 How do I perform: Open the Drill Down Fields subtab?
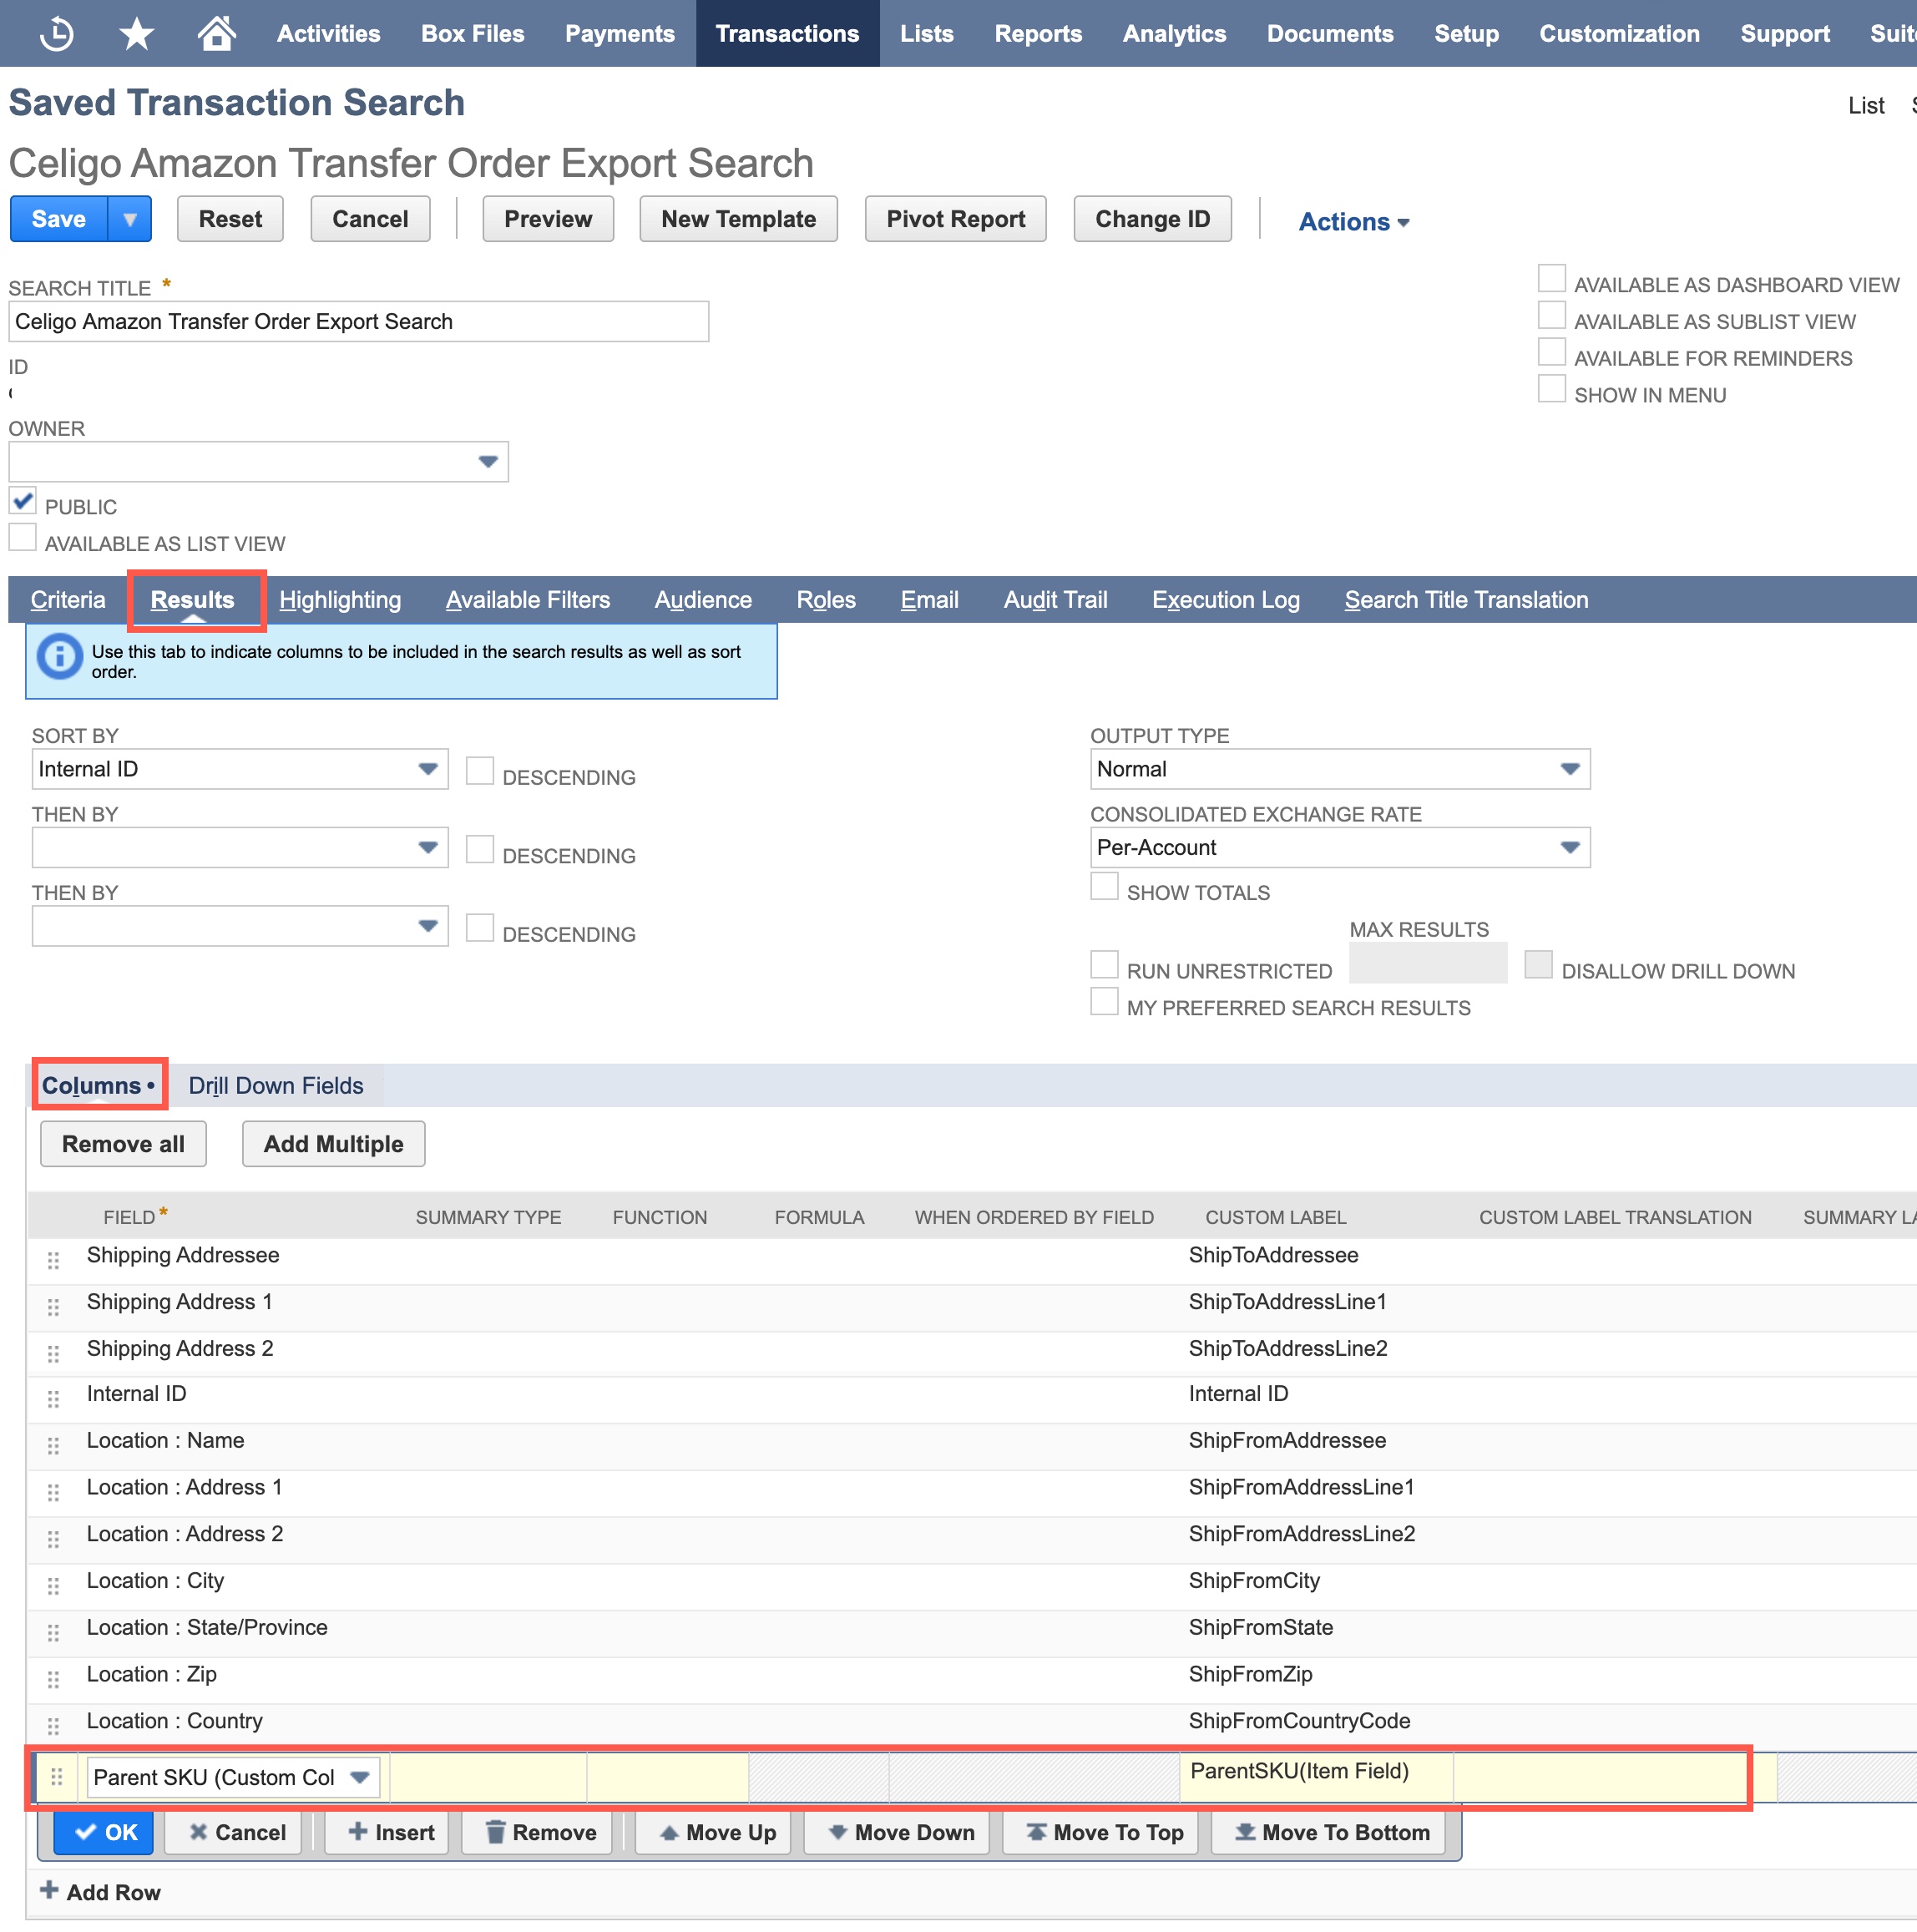(276, 1086)
